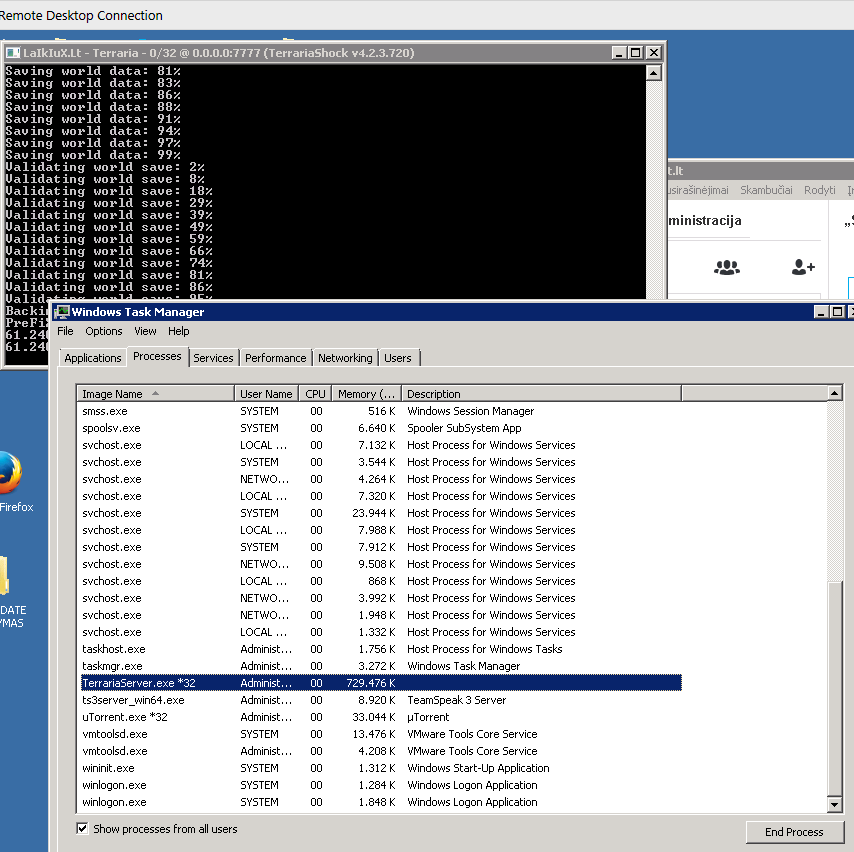Viewport: 854px width, 852px height.
Task: Open Firefox from the desktop shortcut
Action: (8, 475)
